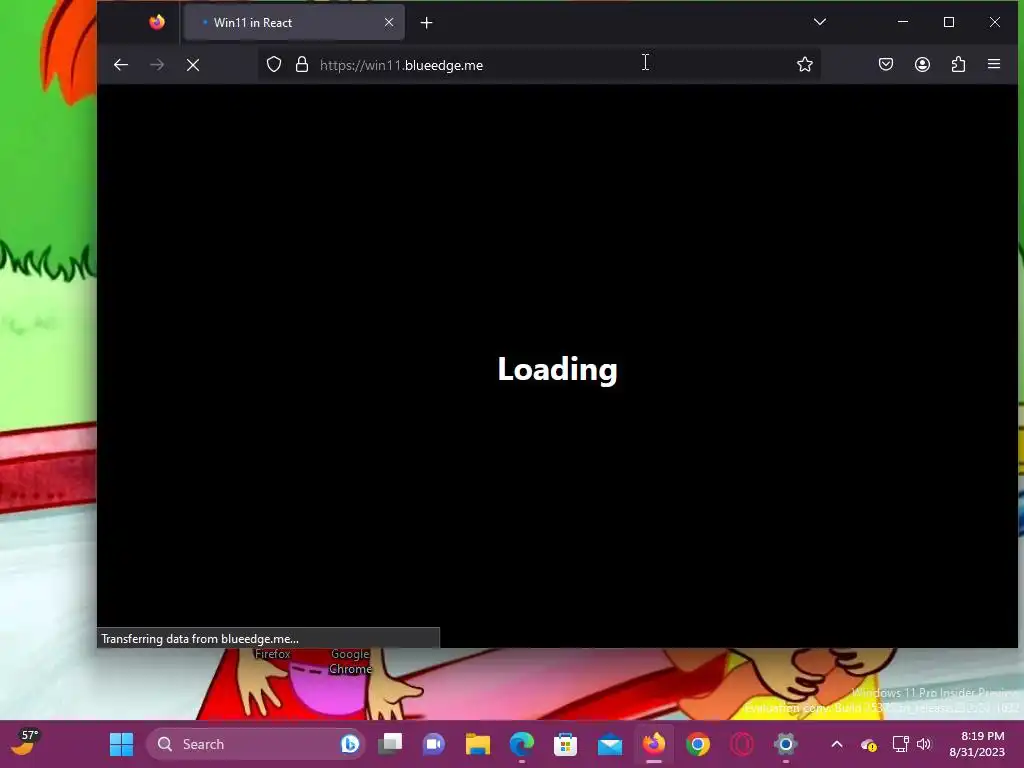
Task: Click the OneDrive warning tray icon
Action: click(x=869, y=744)
